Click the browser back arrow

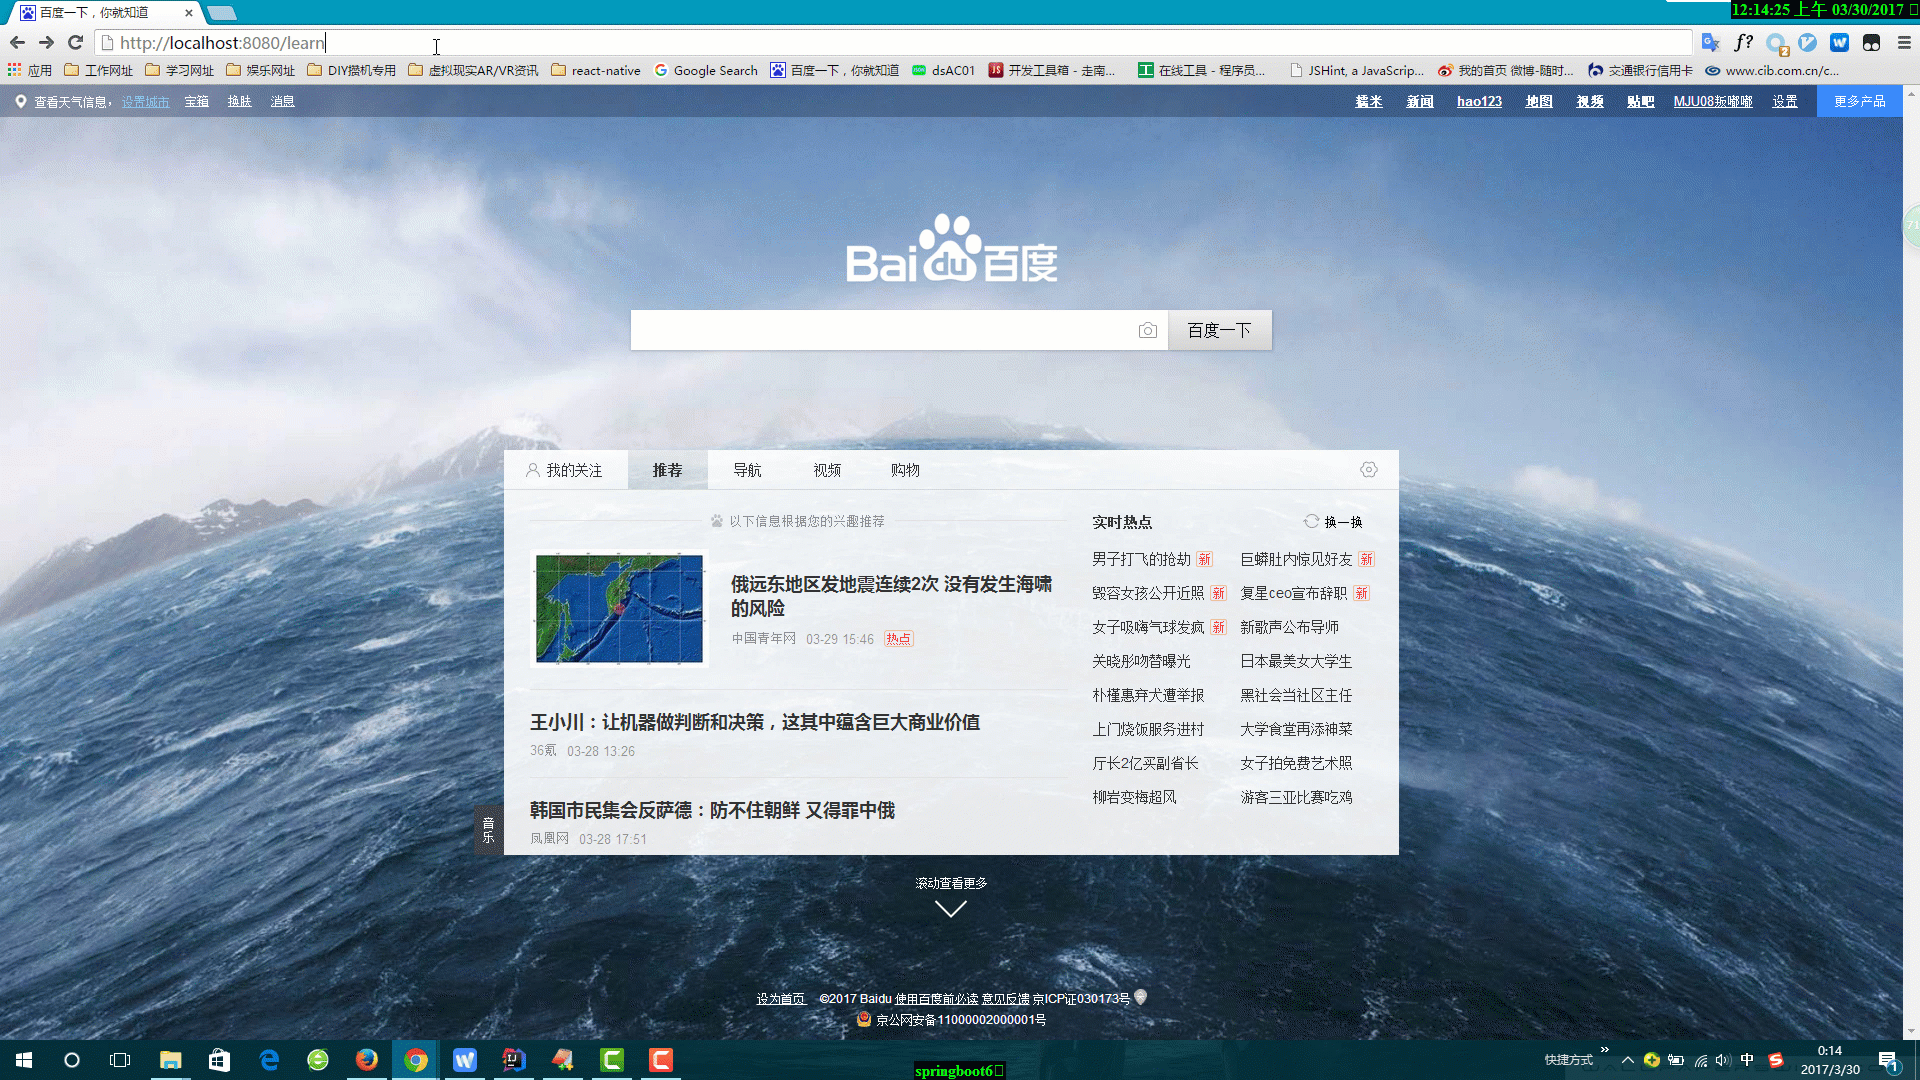(x=17, y=42)
